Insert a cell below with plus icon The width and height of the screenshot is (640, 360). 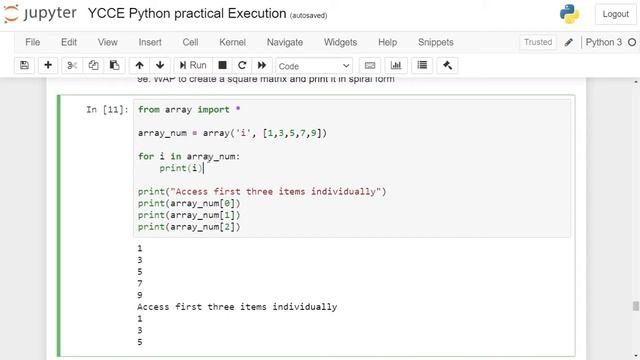(48, 65)
